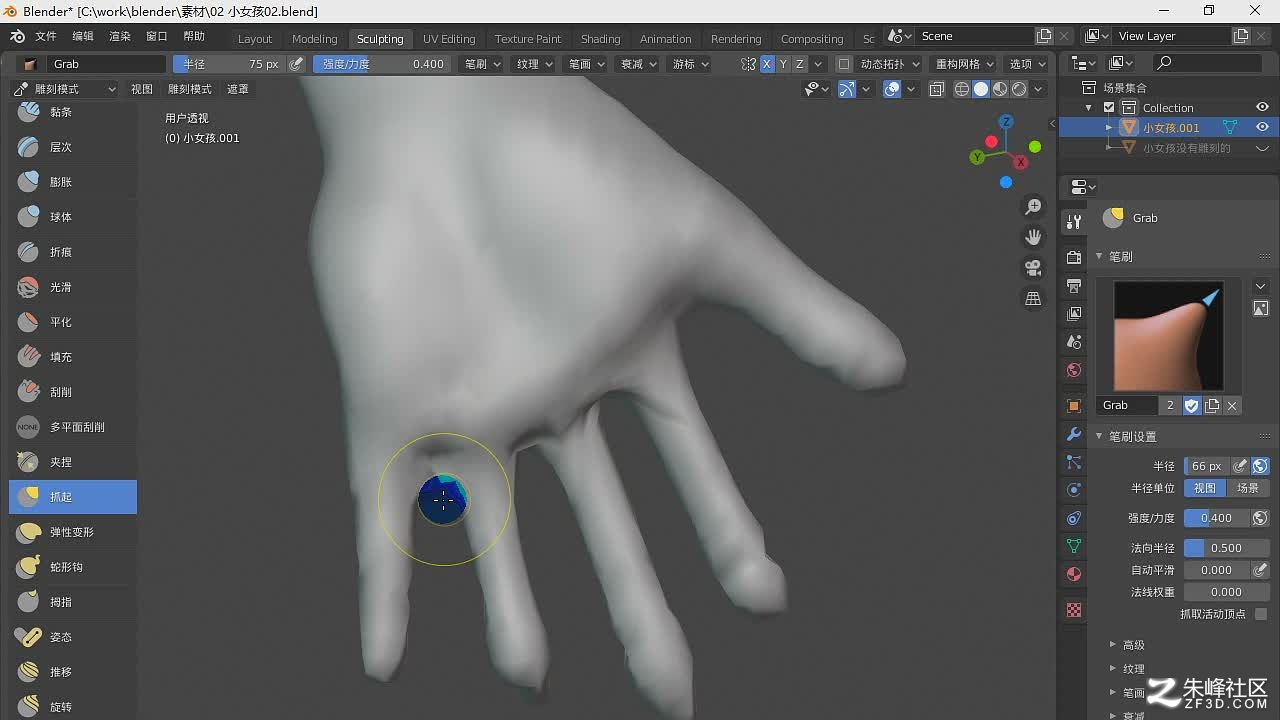
Task: Open the Object Data green triangle tab
Action: [x=1074, y=546]
